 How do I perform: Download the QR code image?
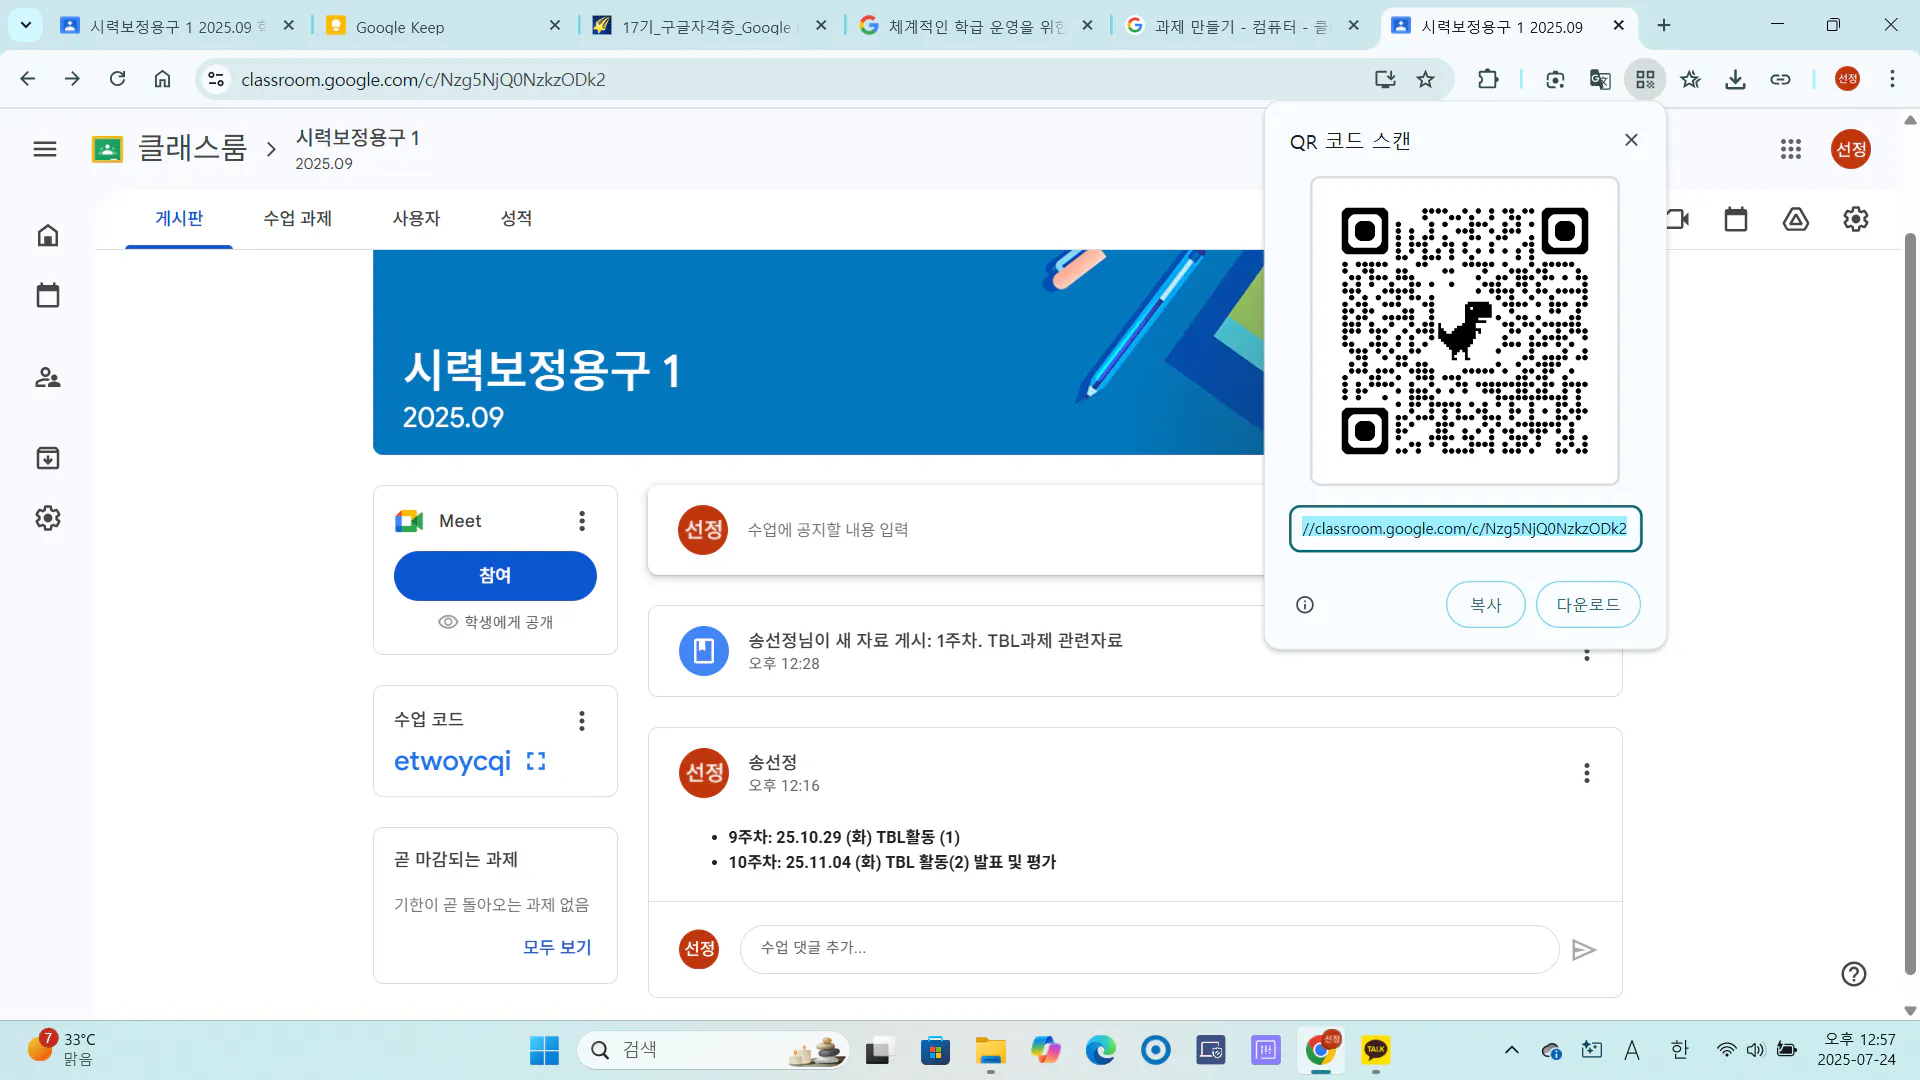[x=1588, y=604]
